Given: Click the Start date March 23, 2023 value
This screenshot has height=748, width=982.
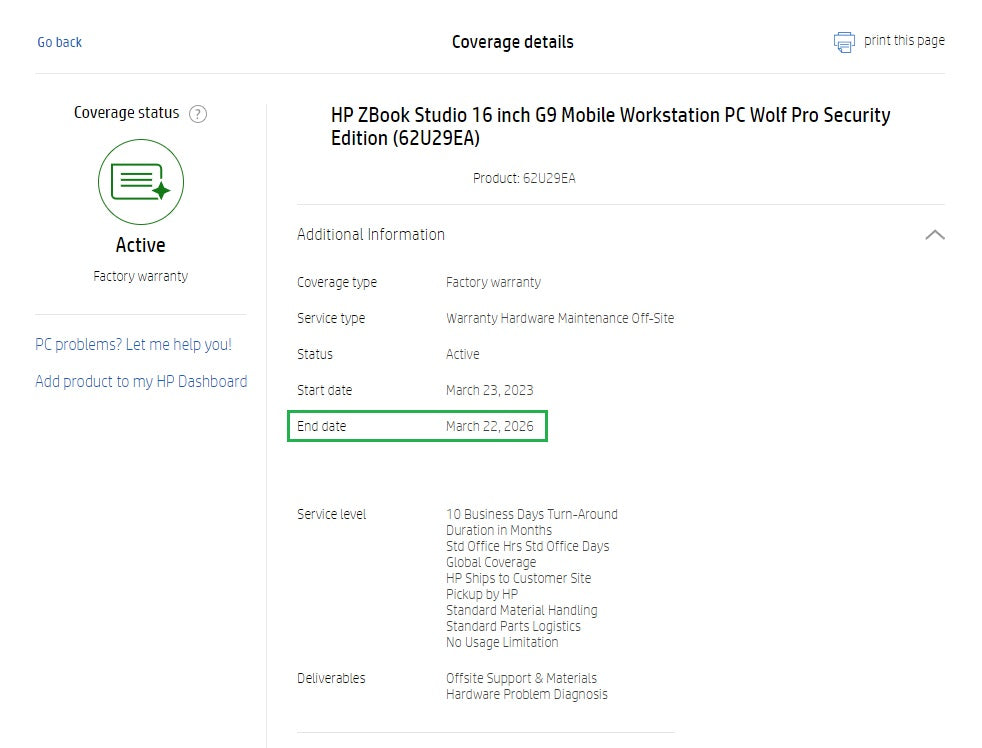Looking at the screenshot, I should tap(490, 390).
